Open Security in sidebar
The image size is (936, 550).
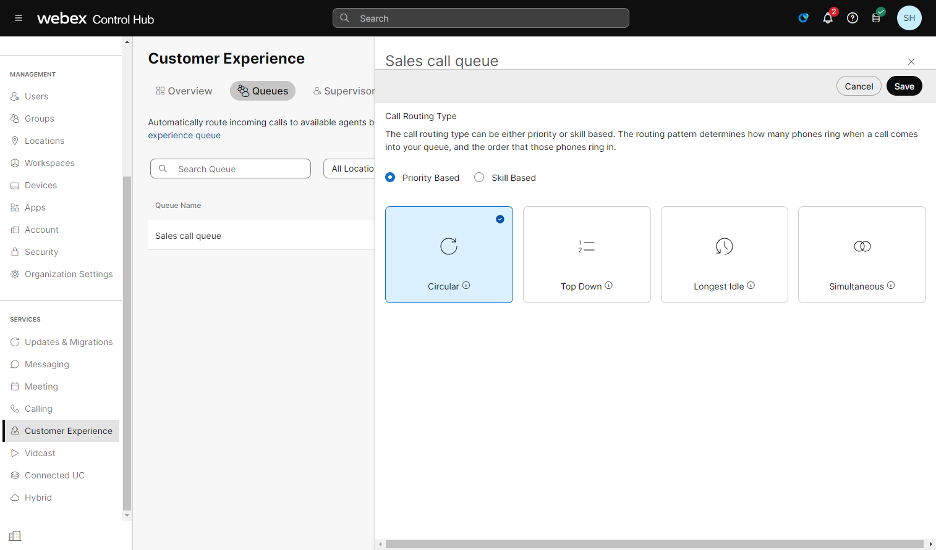(41, 251)
